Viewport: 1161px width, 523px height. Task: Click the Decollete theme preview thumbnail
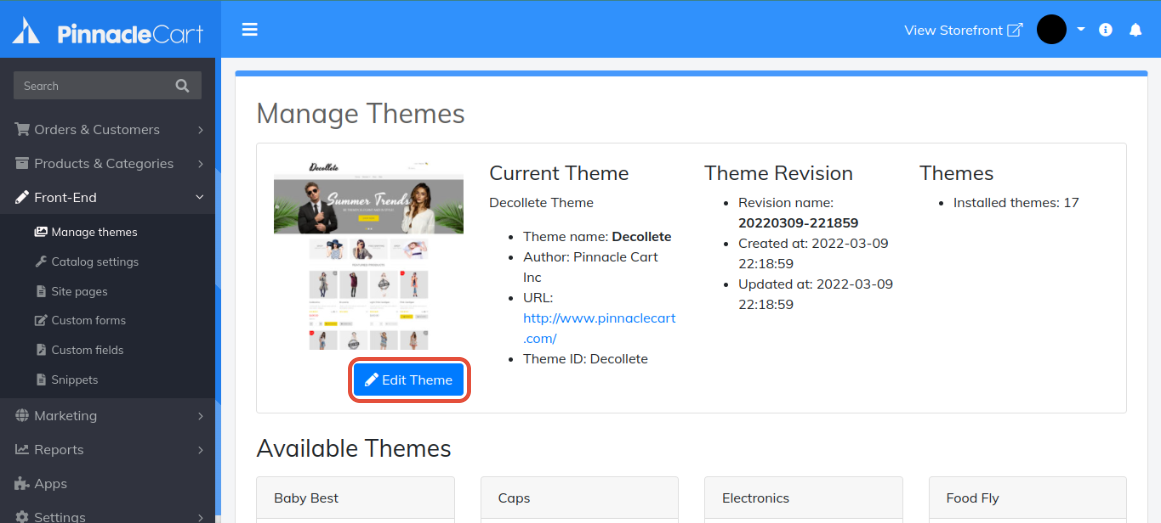369,254
